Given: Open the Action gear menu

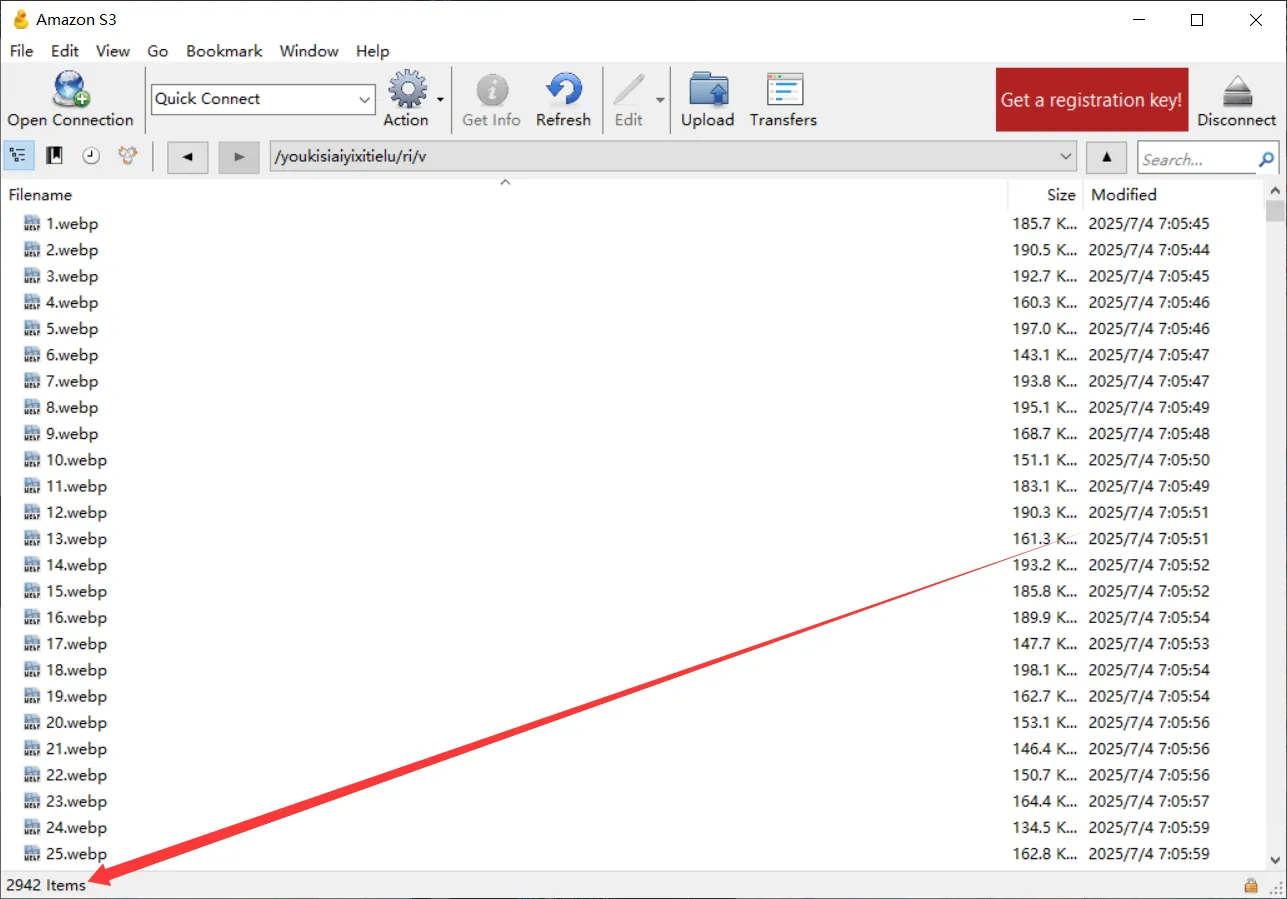Looking at the screenshot, I should click(407, 90).
